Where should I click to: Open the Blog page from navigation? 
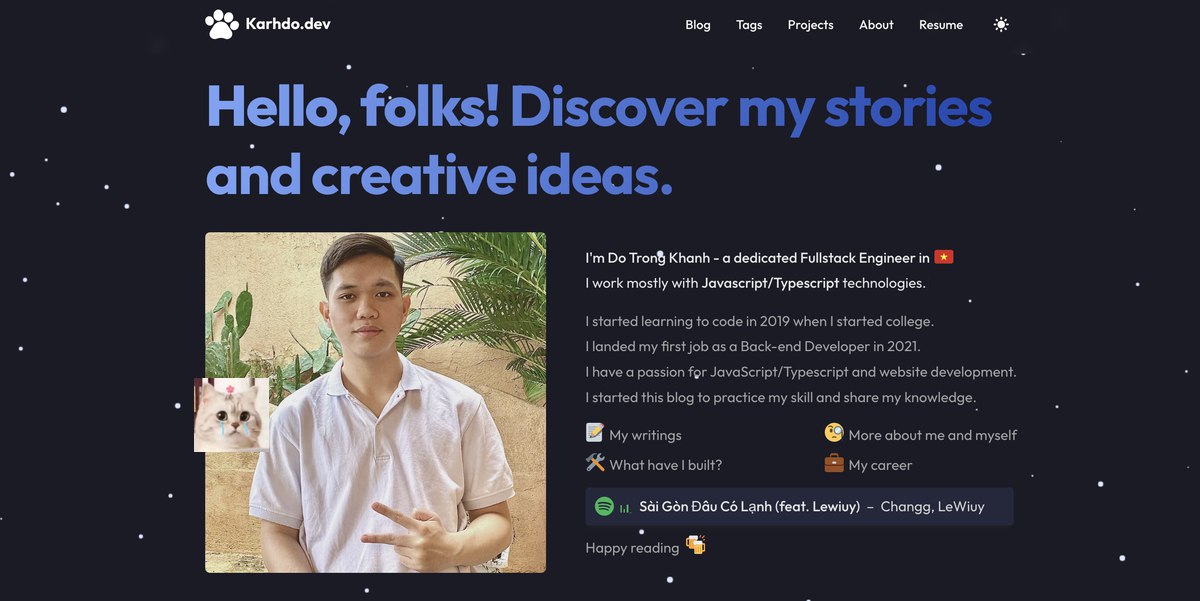(698, 25)
